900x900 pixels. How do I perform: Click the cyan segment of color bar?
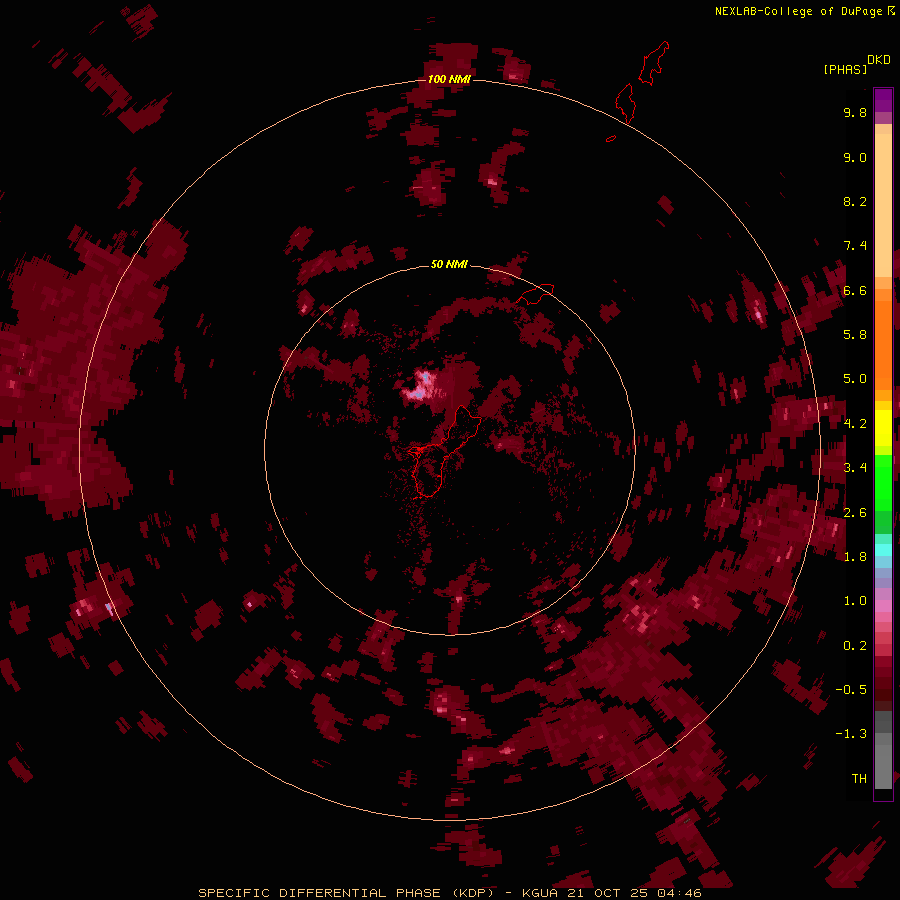click(x=883, y=550)
